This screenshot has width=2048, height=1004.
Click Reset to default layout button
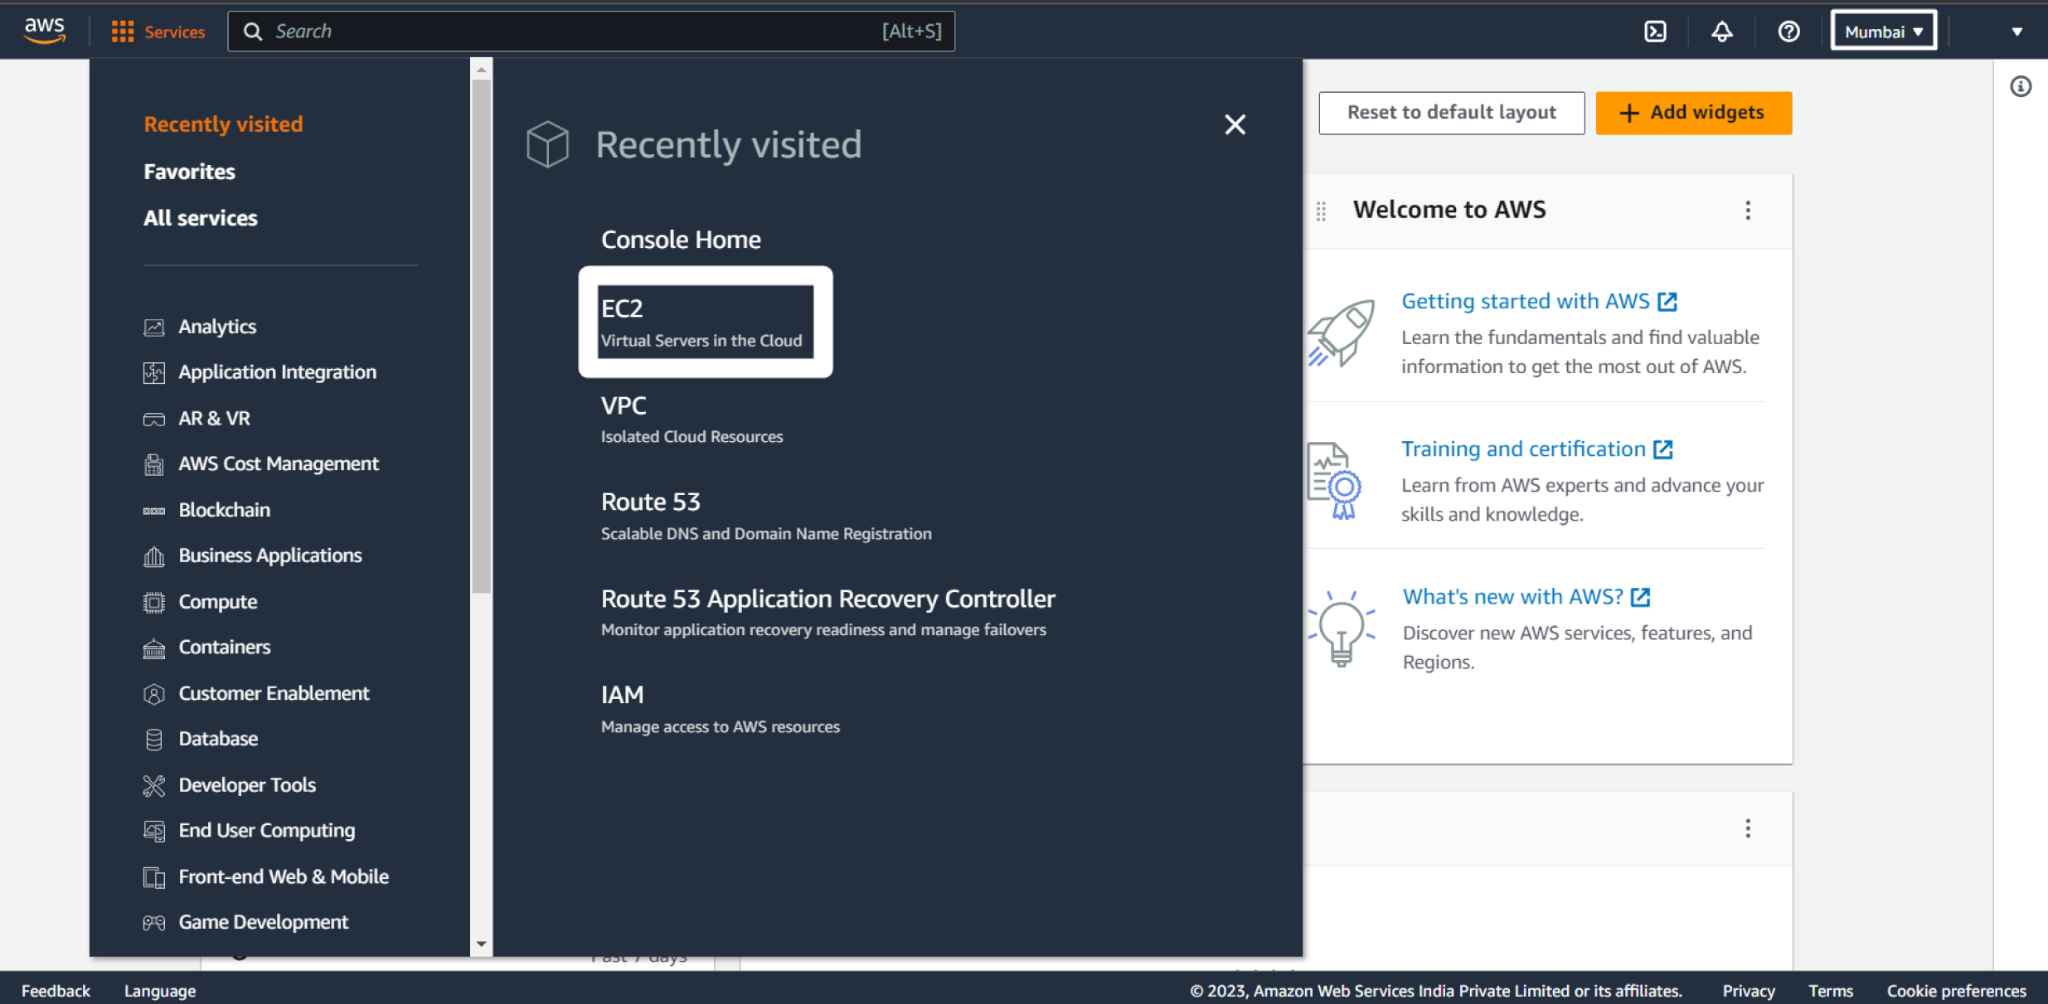[x=1451, y=113]
